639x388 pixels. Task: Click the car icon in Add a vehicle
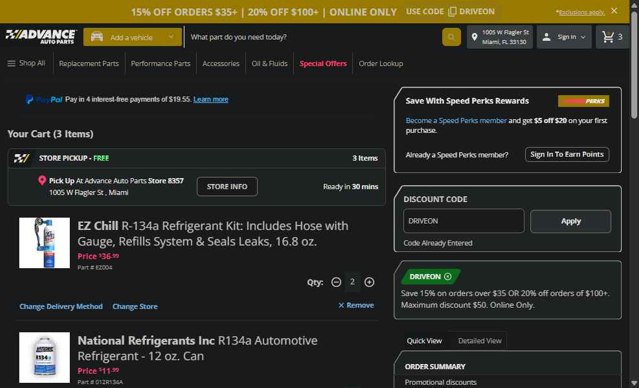[97, 37]
